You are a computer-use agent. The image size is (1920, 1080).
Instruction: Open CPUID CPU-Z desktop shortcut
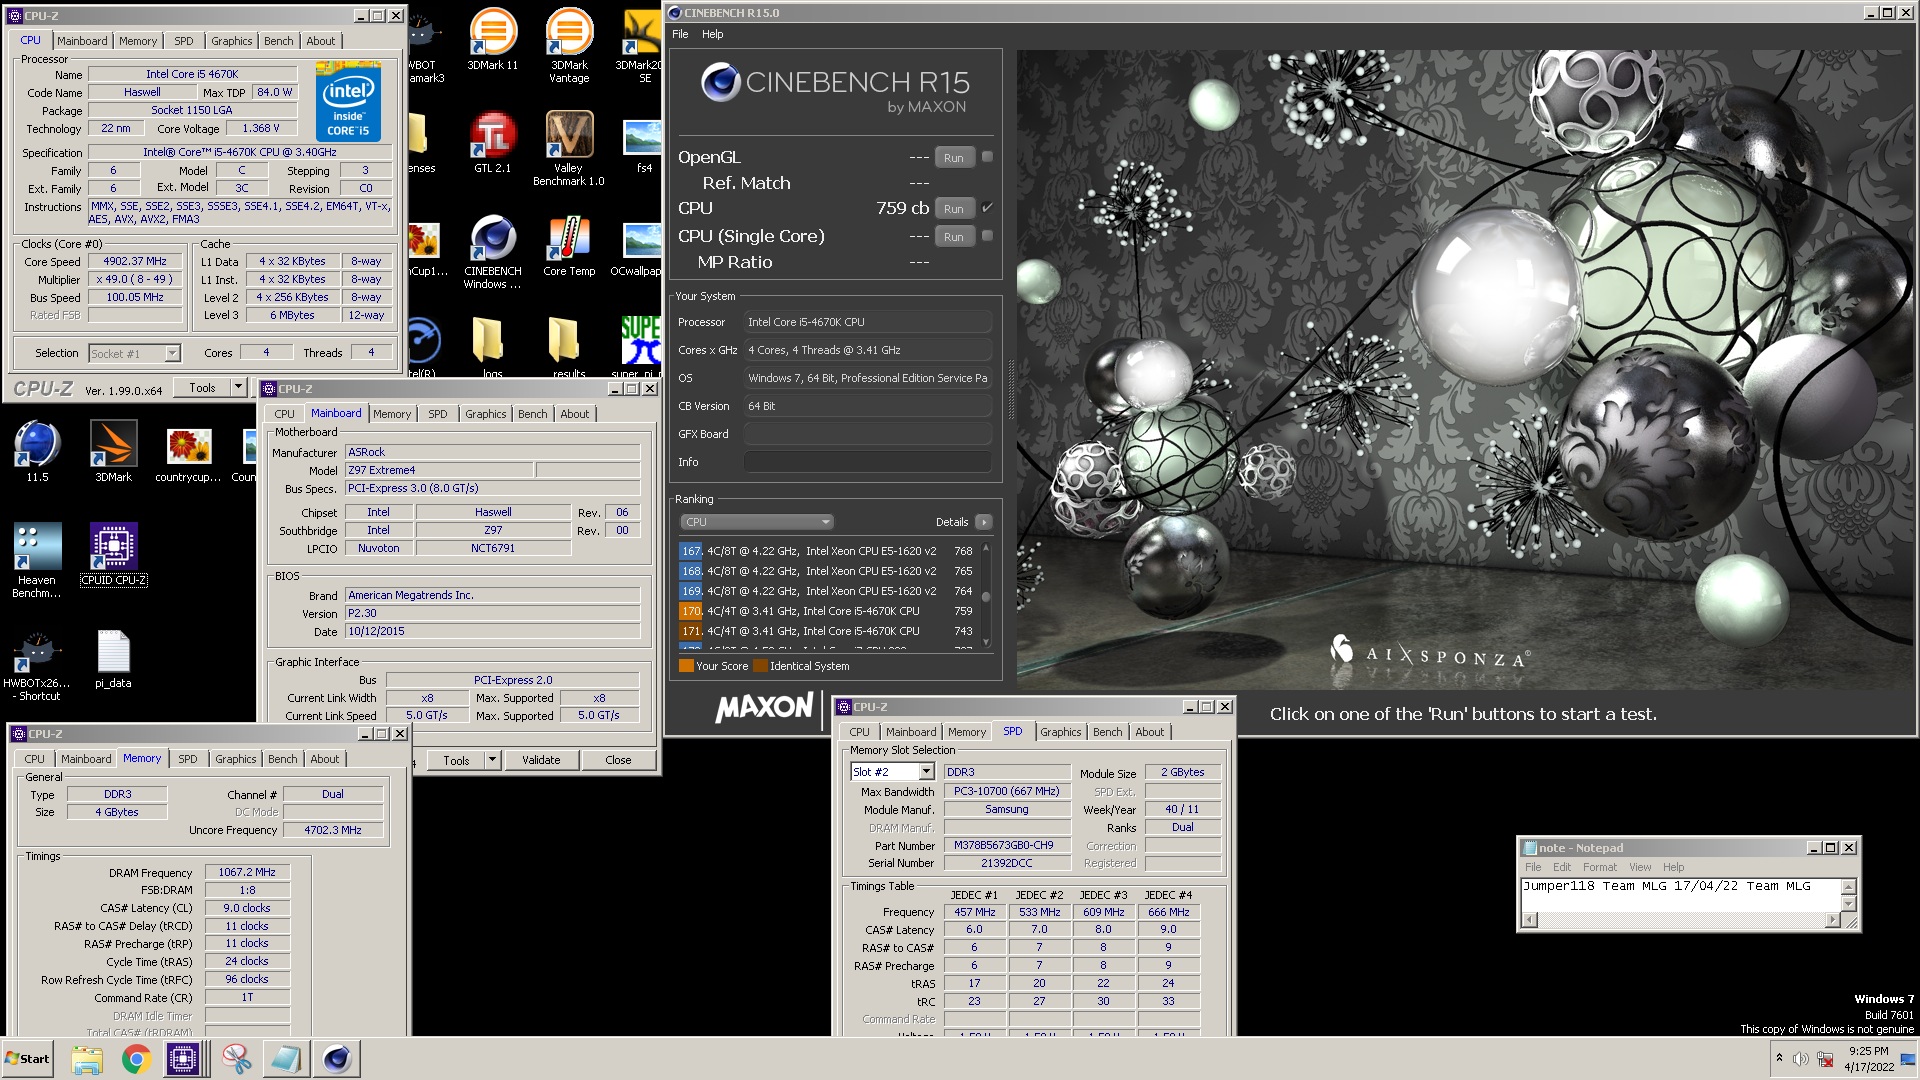pos(113,554)
